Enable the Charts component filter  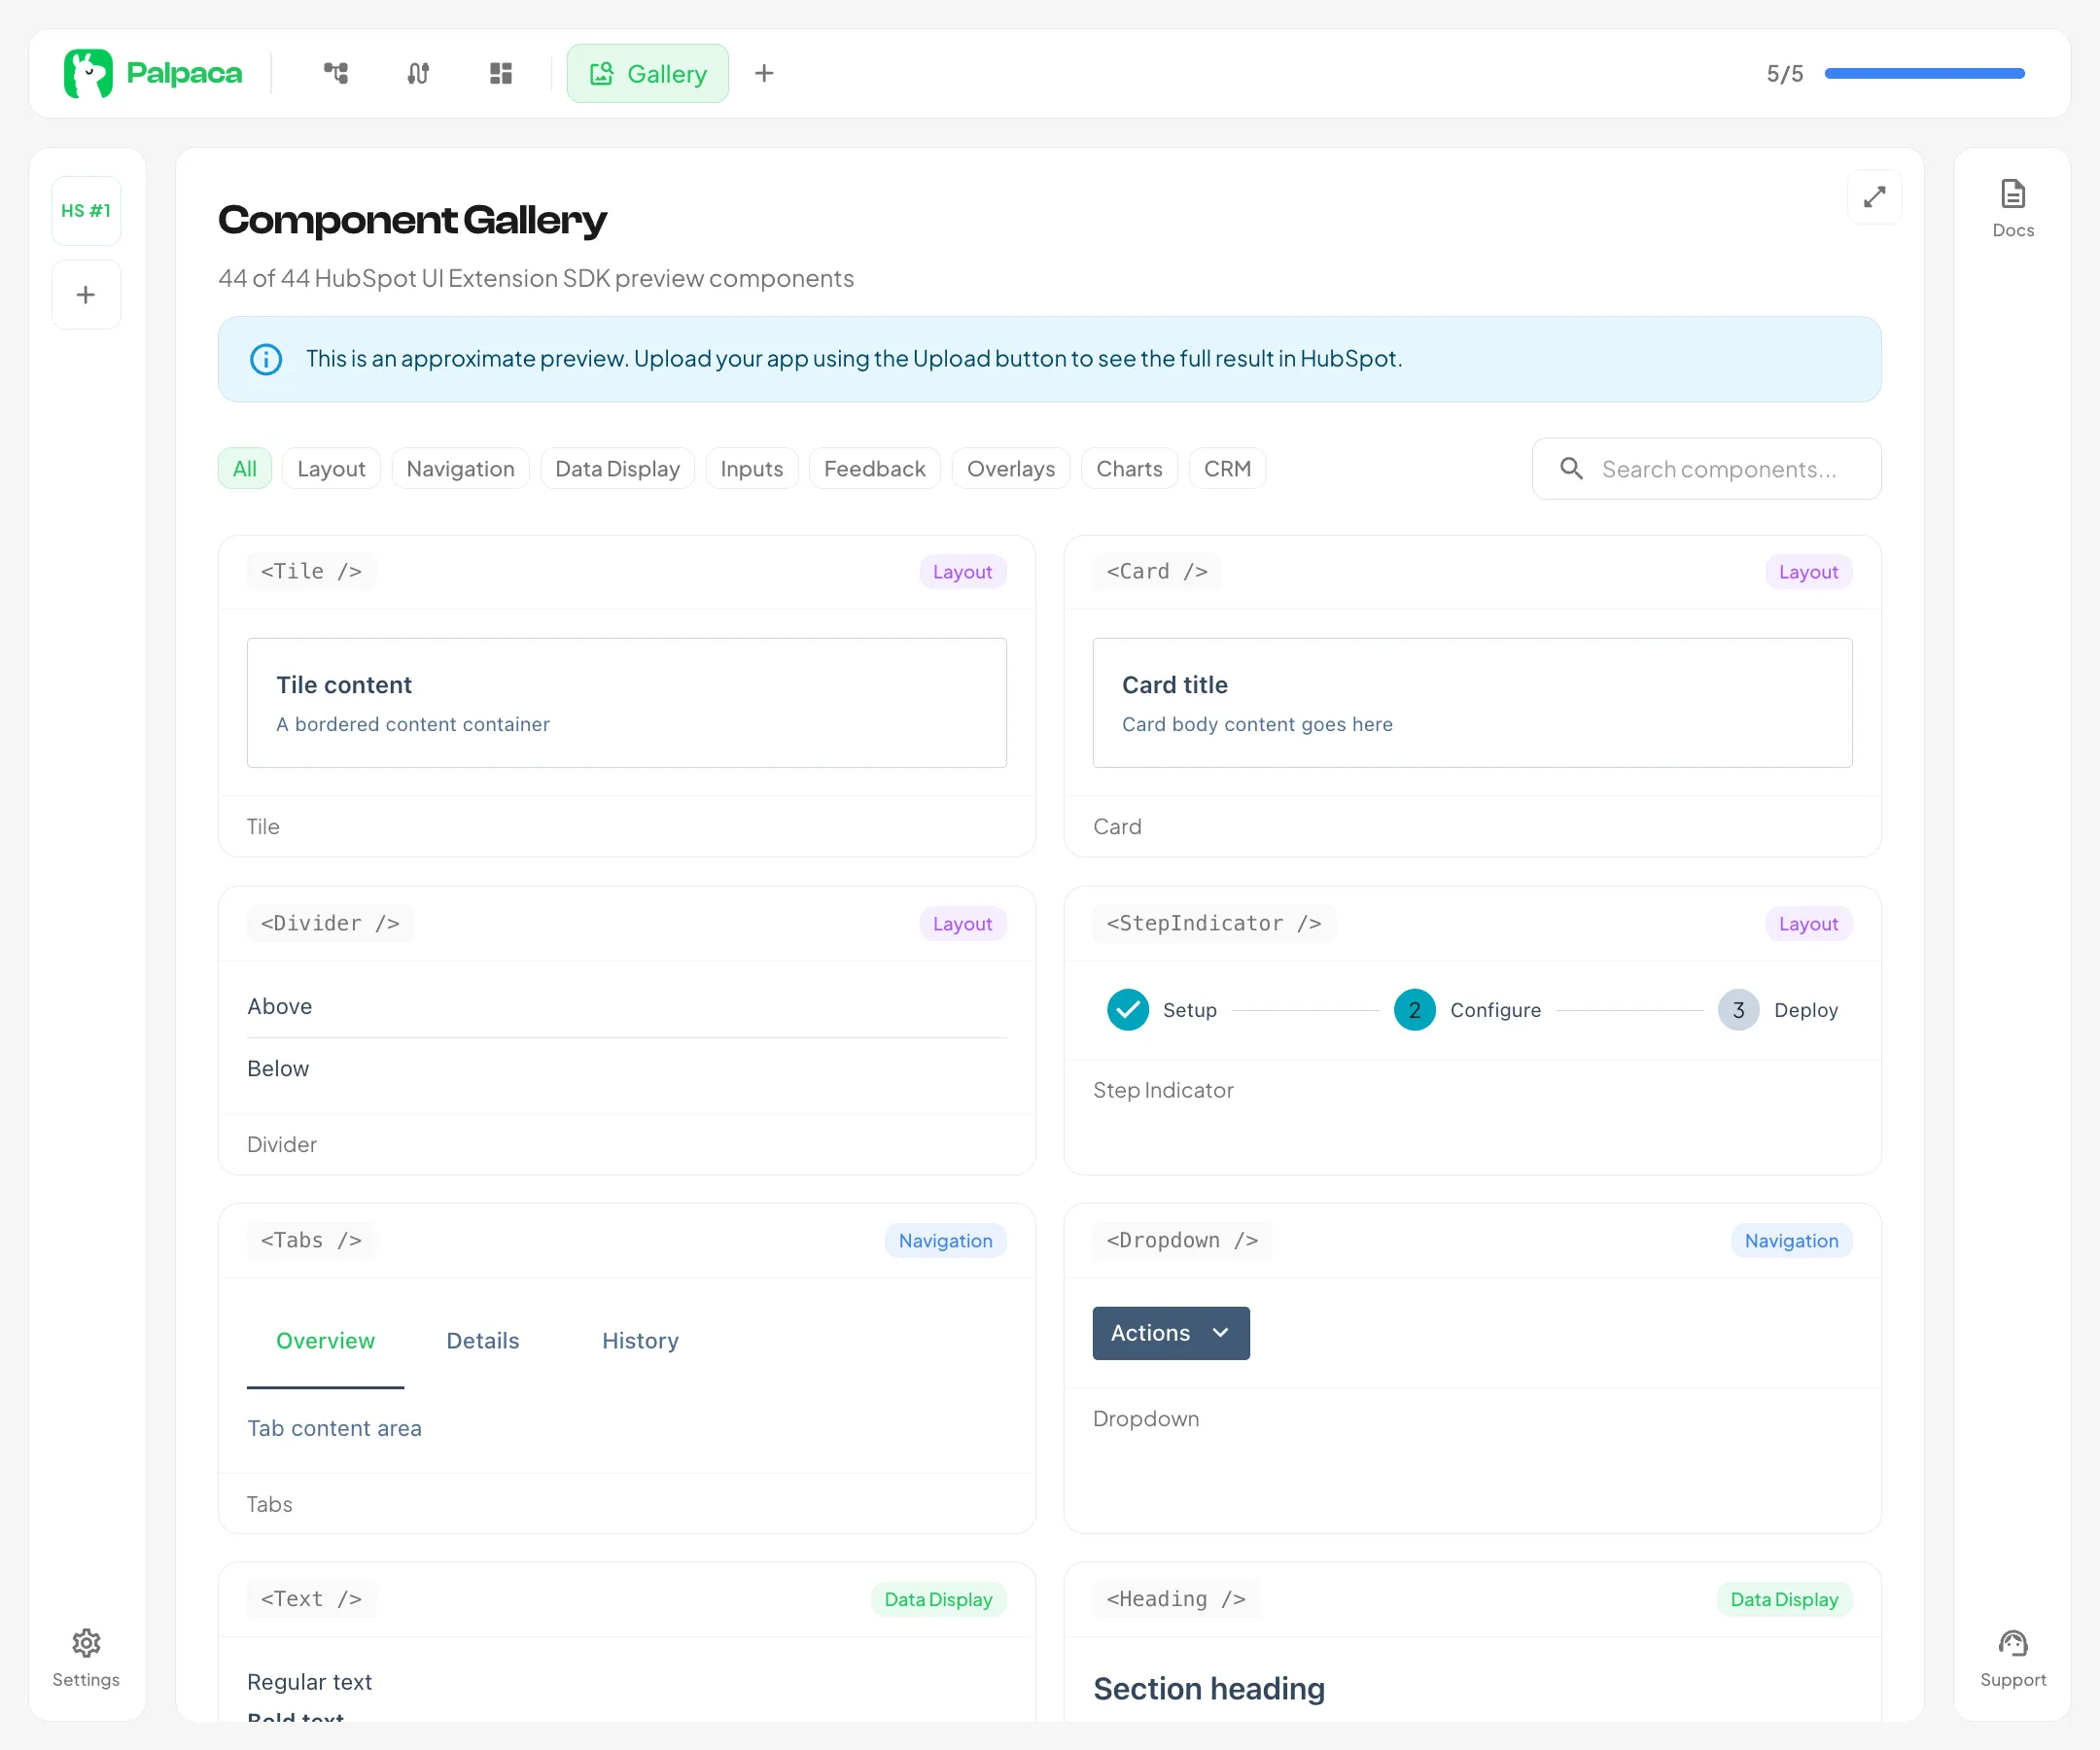pyautogui.click(x=1129, y=468)
